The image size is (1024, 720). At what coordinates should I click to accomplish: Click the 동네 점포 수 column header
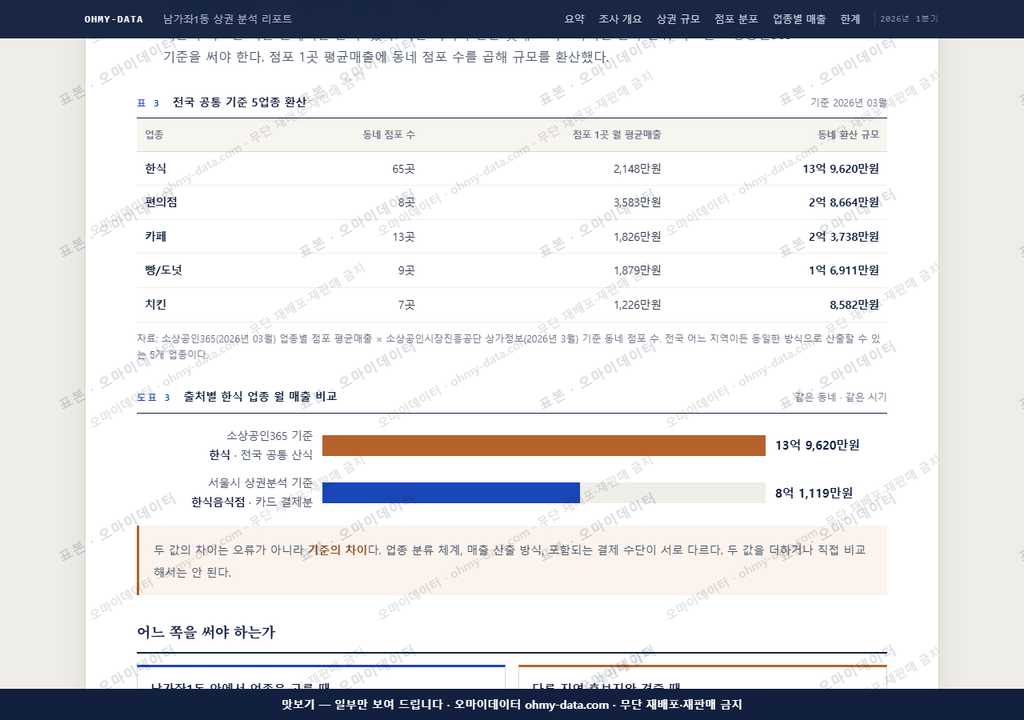389,135
